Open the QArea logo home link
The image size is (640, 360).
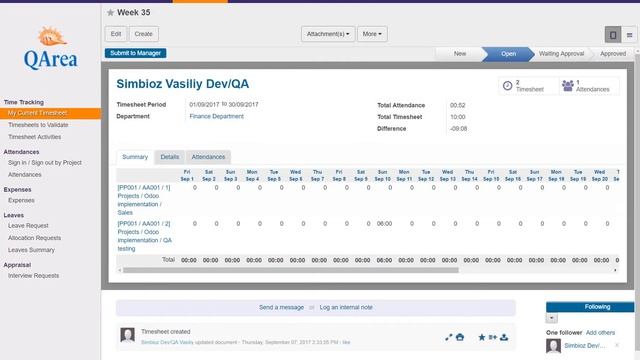(x=51, y=48)
